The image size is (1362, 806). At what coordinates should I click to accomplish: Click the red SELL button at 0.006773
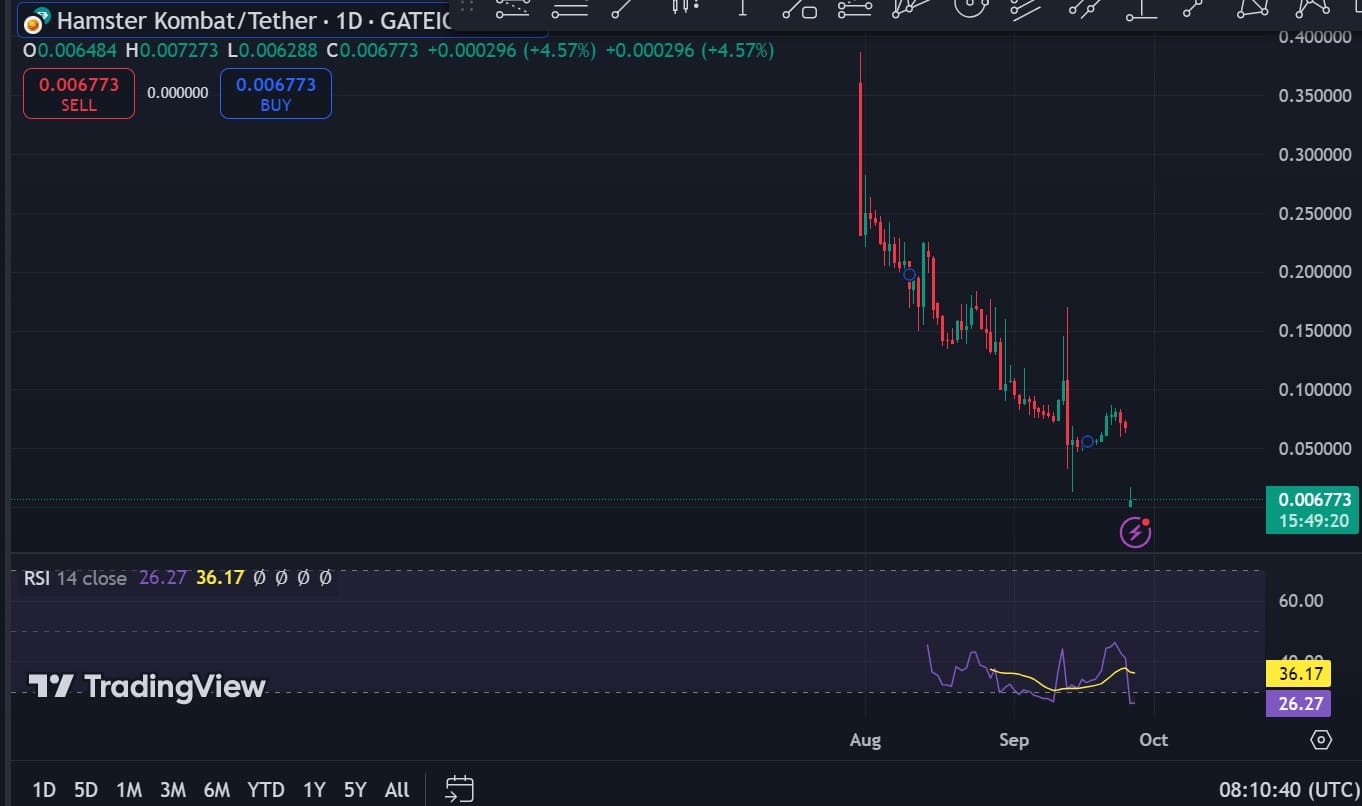tap(79, 94)
